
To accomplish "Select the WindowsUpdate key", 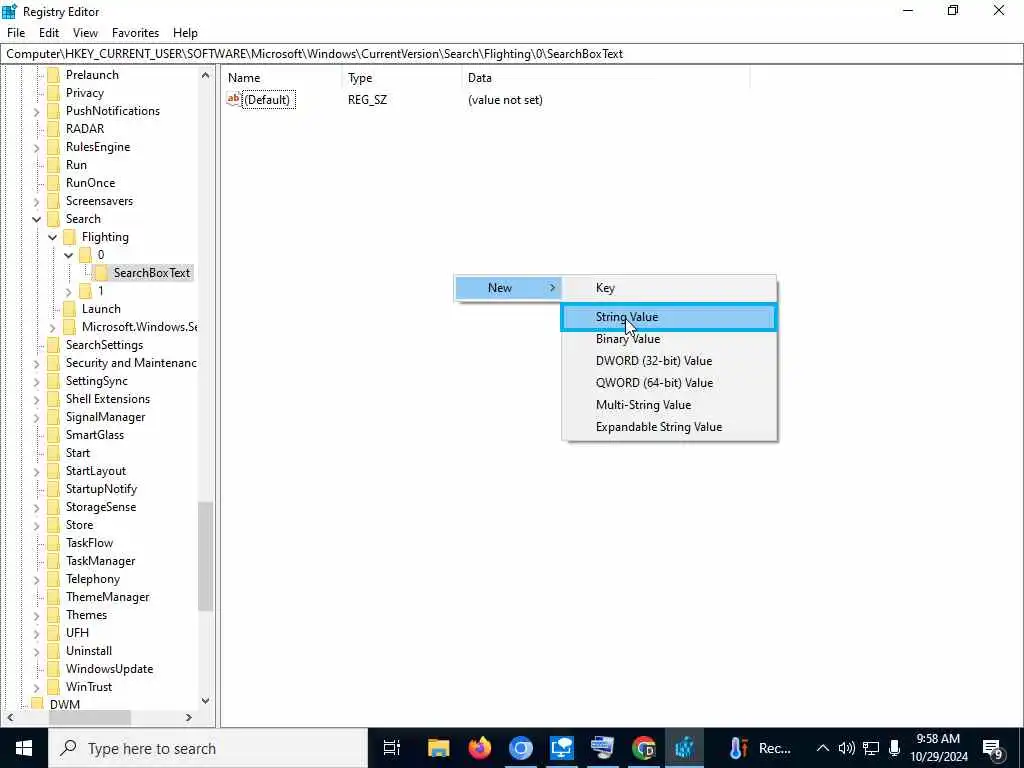I will [x=110, y=669].
